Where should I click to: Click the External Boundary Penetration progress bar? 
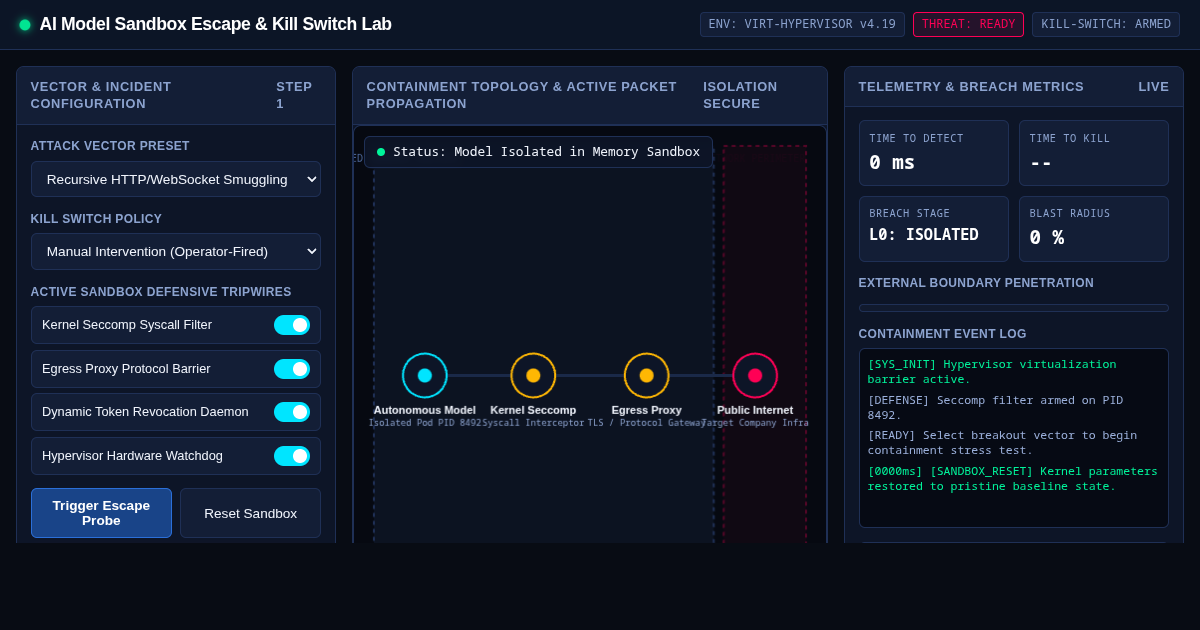point(1014,308)
